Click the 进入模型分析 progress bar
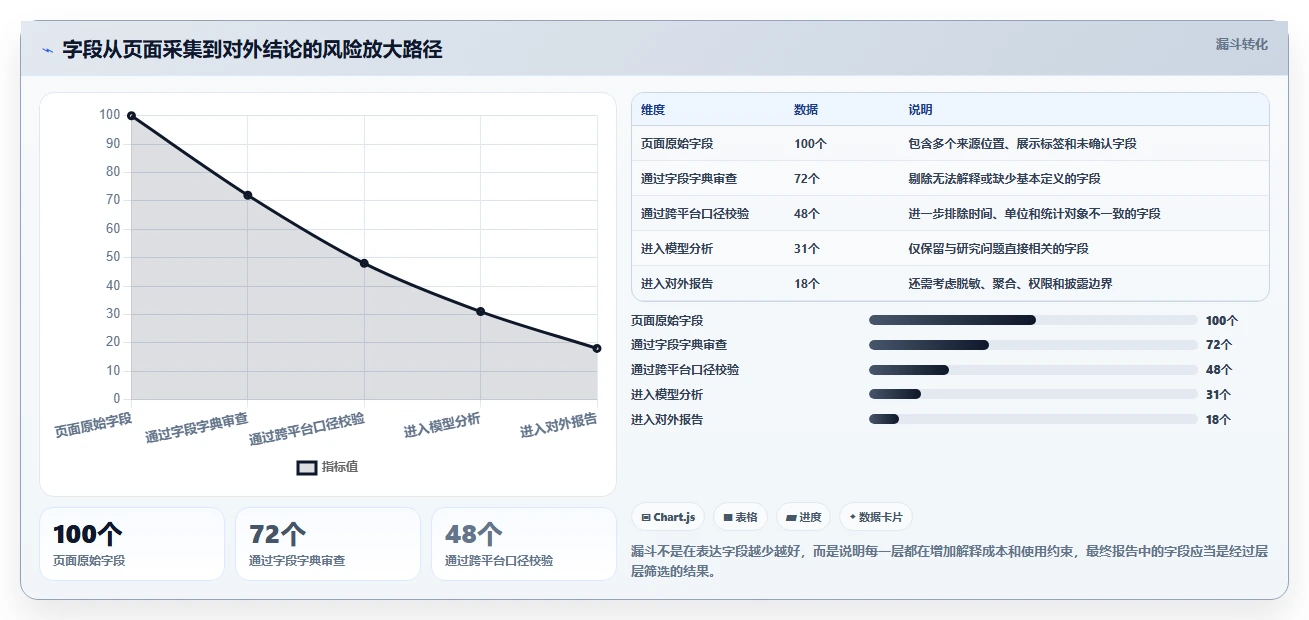Viewport: 1309px width, 620px height. [x=1033, y=395]
